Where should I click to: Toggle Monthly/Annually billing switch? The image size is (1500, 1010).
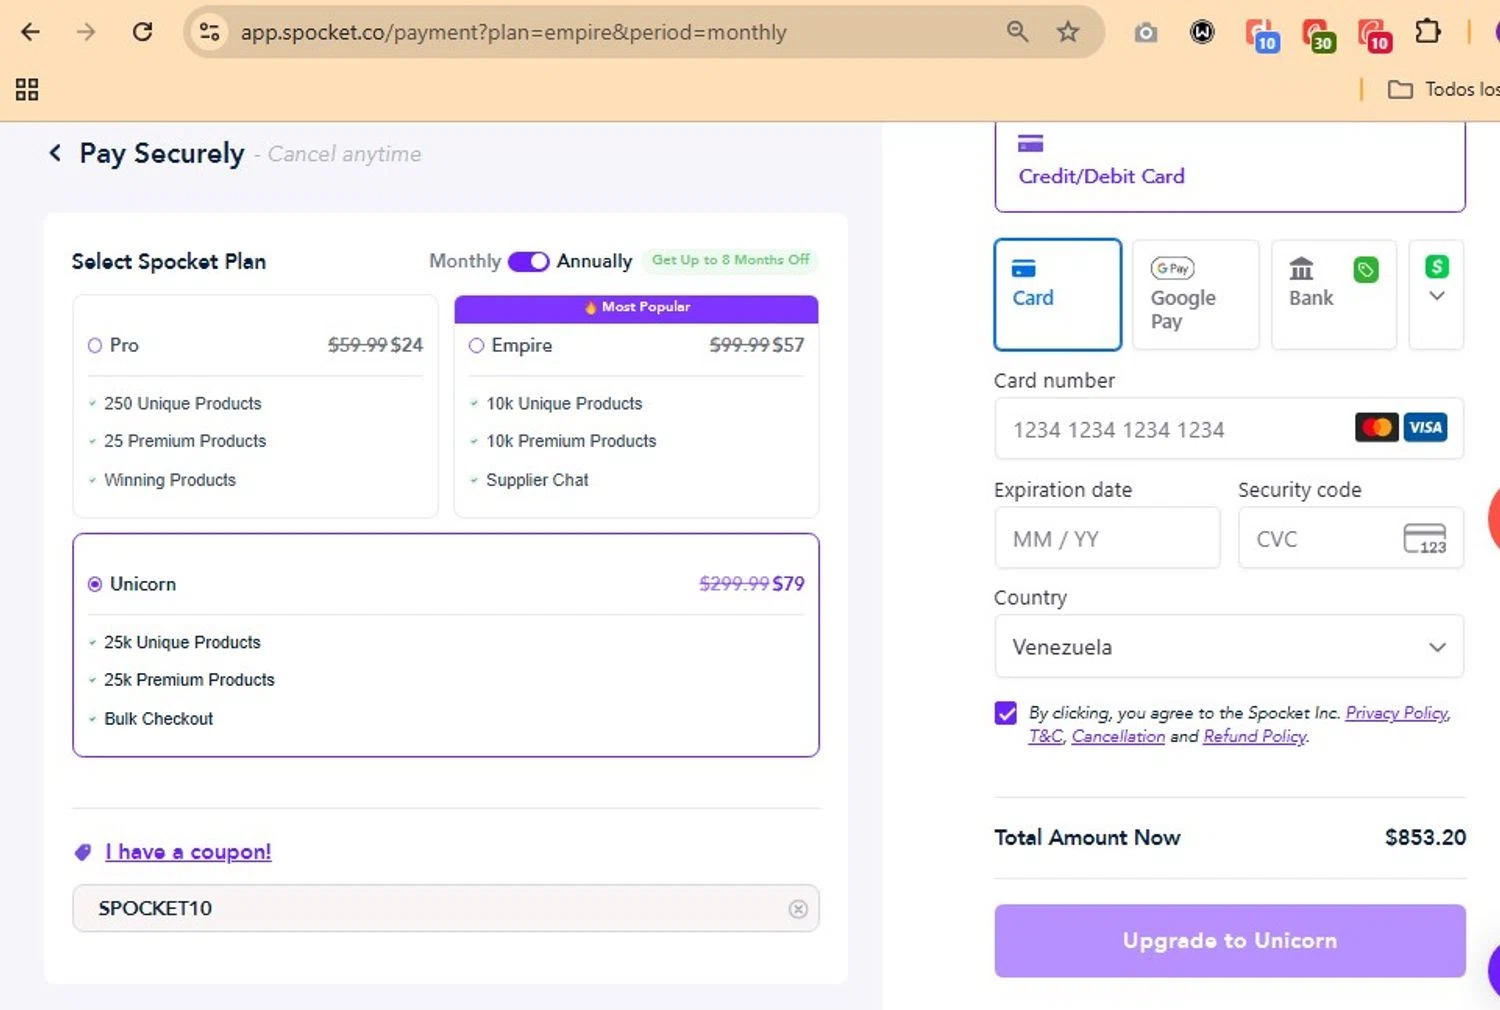pos(528,261)
